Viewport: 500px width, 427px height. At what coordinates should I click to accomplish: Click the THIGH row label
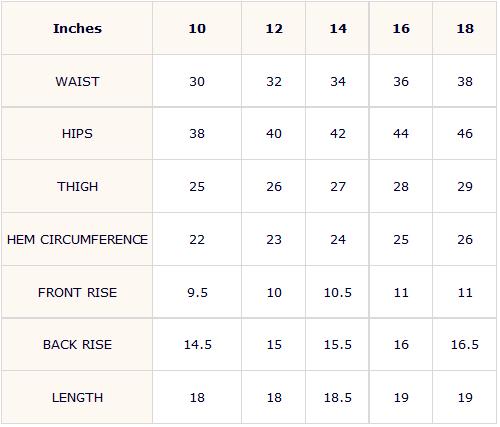pos(77,187)
